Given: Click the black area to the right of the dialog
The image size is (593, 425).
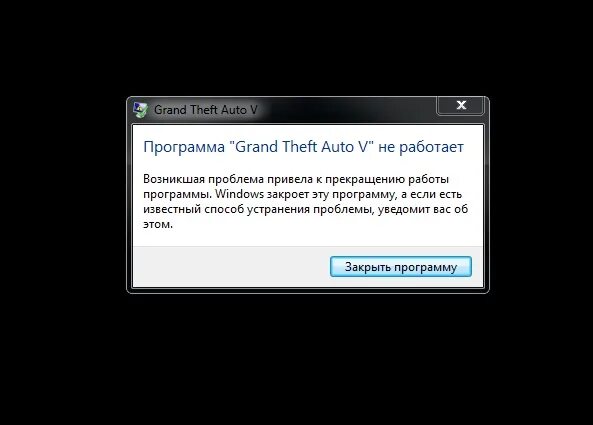Looking at the screenshot, I should tap(541, 195).
